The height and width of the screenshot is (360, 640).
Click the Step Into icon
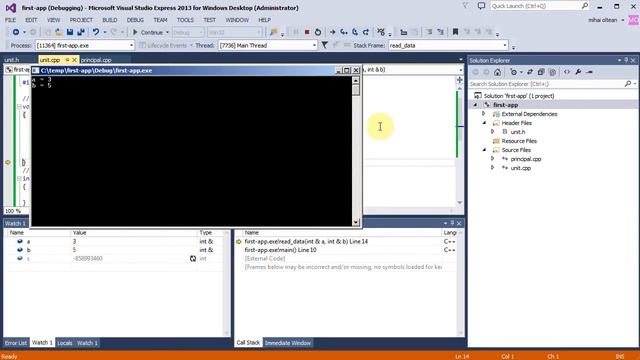point(344,32)
